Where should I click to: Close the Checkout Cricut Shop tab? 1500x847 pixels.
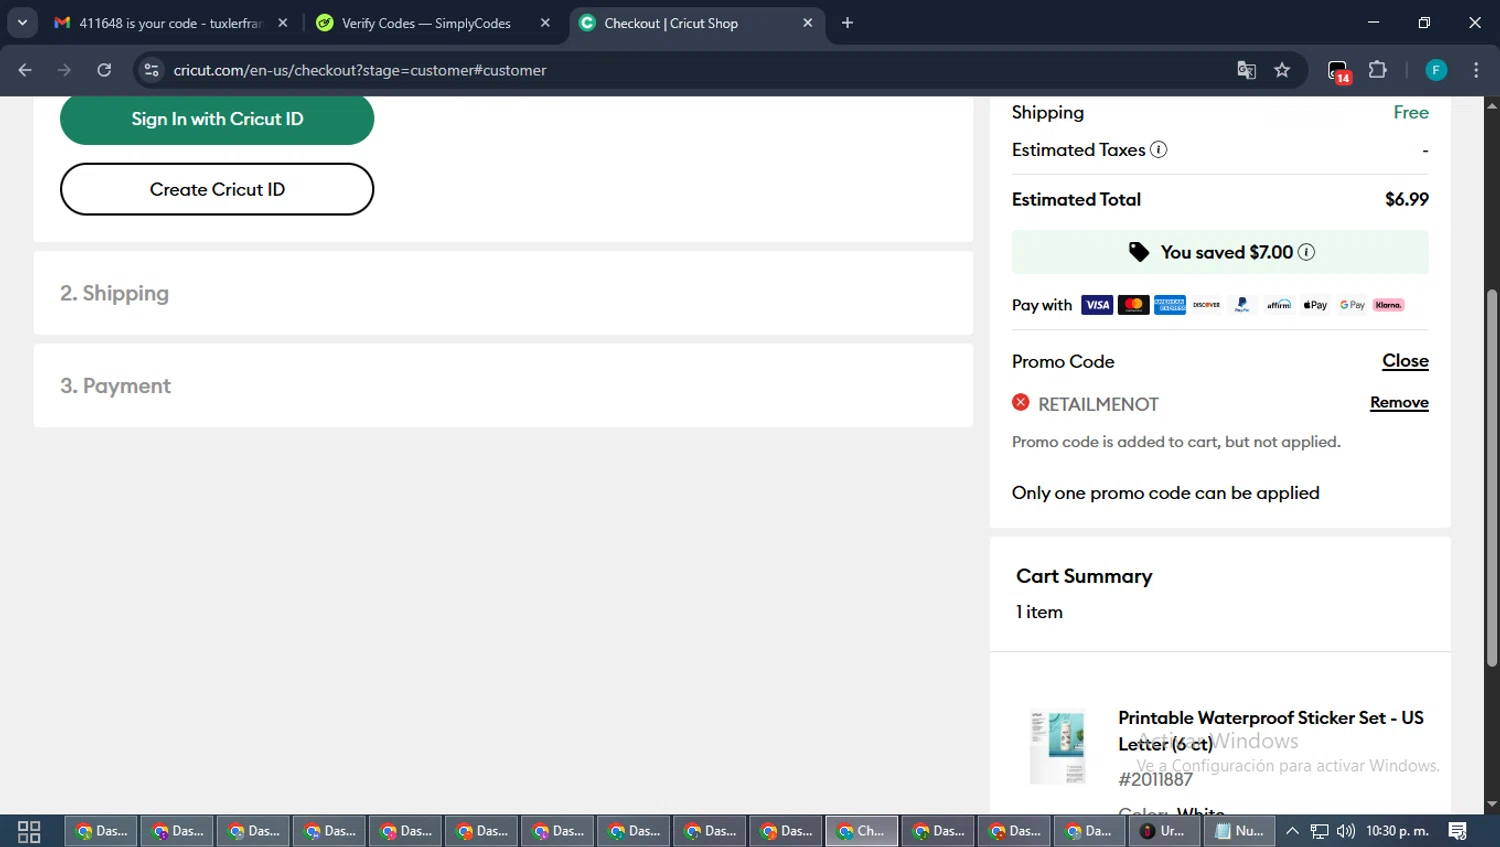click(808, 23)
